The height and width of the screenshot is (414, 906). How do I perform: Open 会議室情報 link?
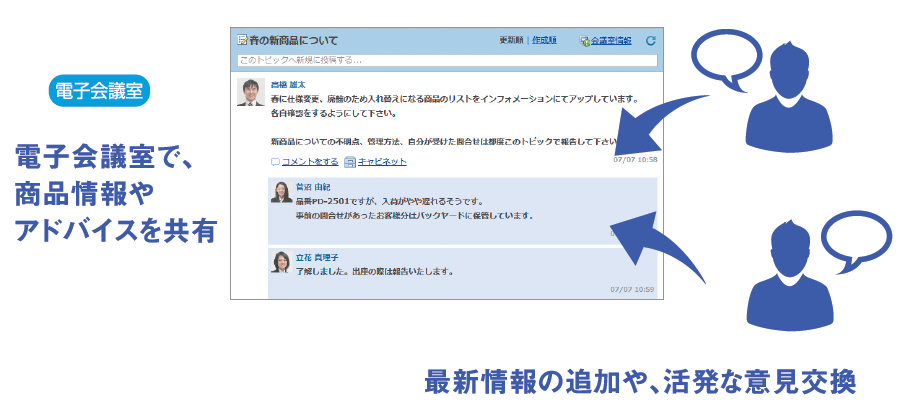[x=610, y=41]
